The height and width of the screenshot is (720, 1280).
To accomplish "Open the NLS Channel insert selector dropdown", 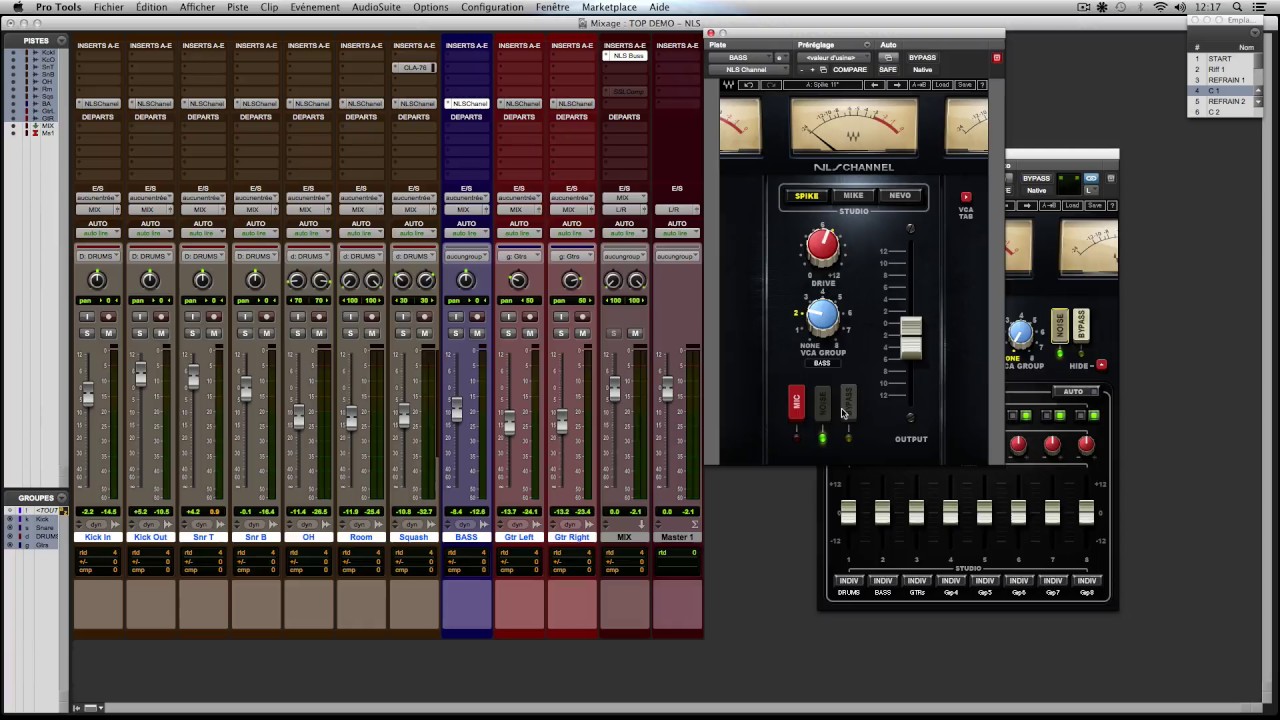I will pyautogui.click(x=749, y=70).
